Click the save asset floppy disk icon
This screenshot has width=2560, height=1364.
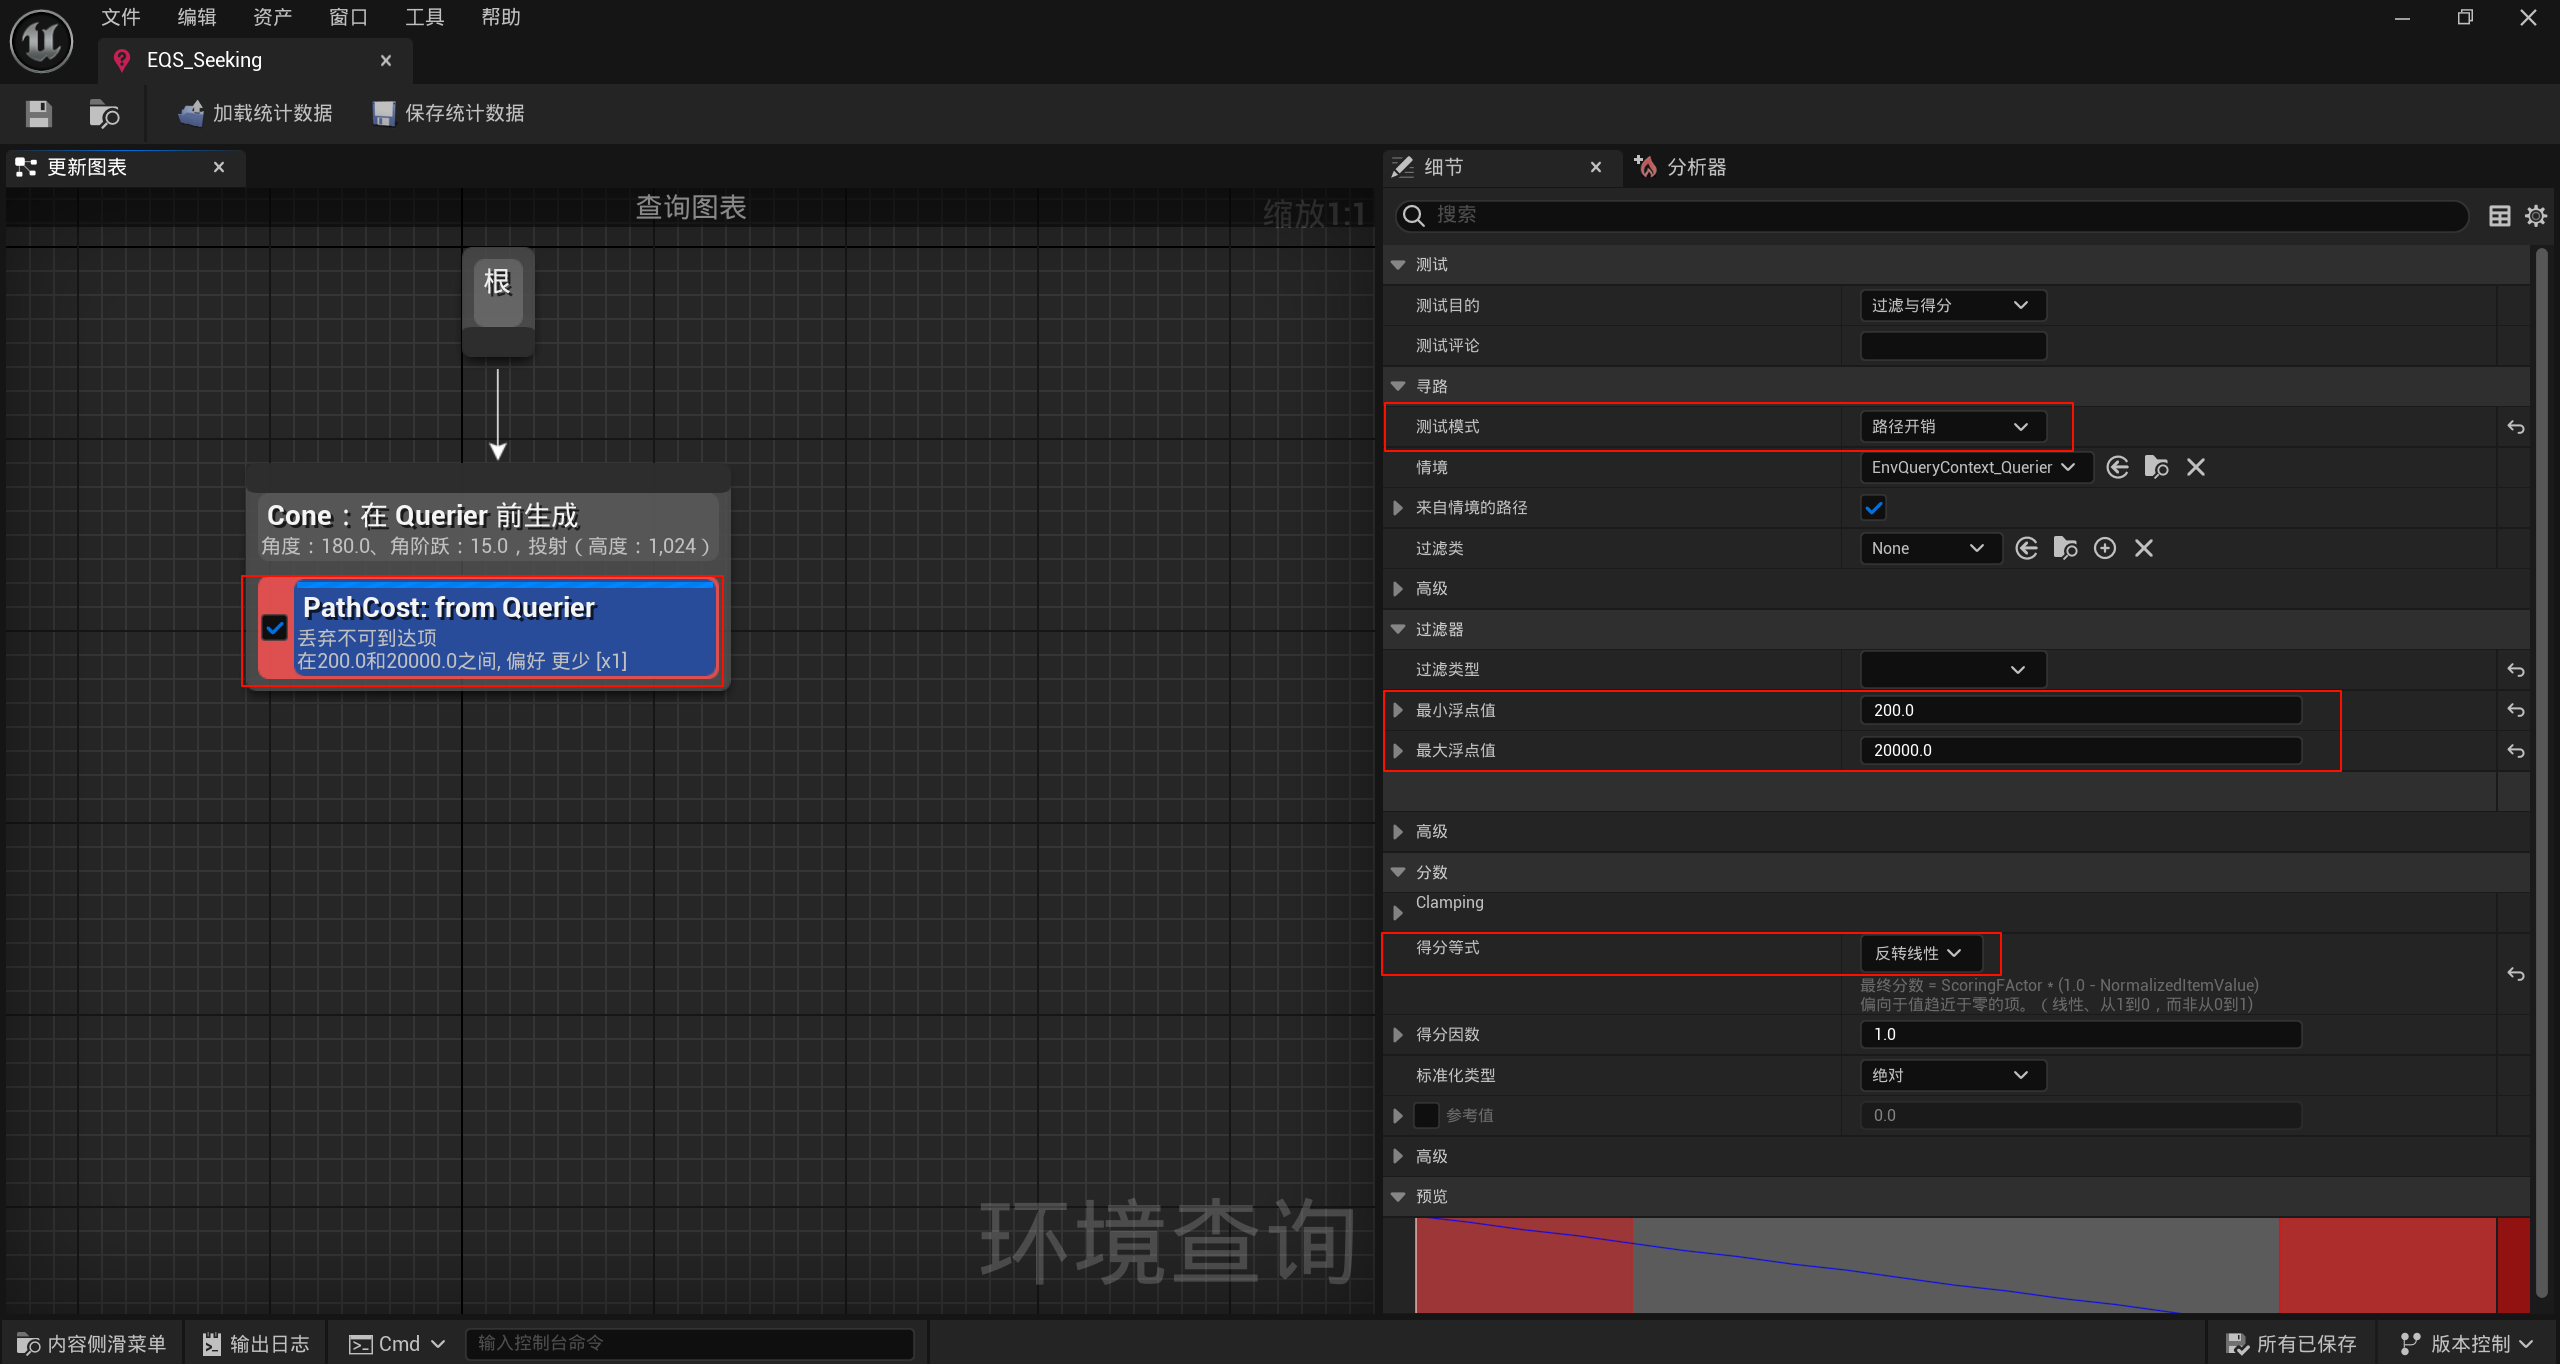38,114
